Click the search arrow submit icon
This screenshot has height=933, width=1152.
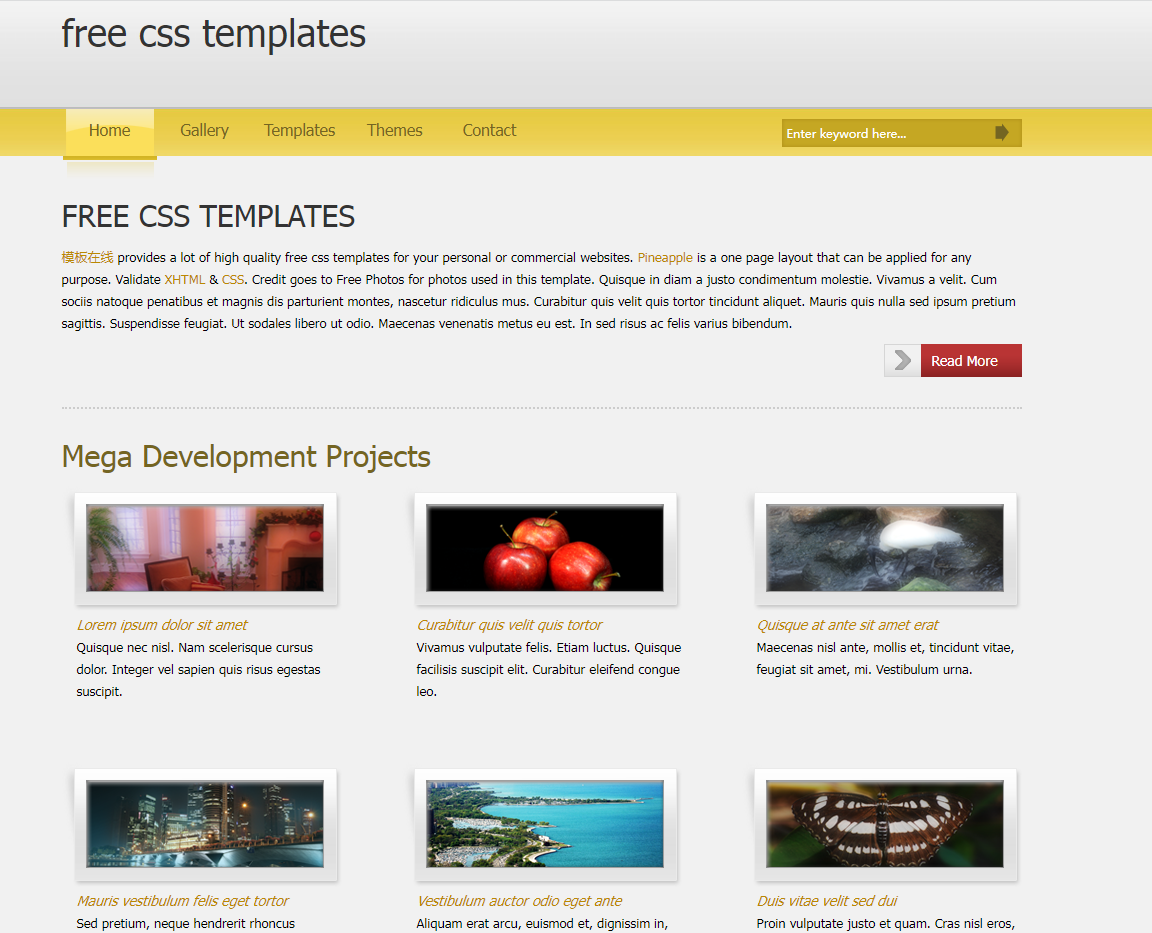point(1002,133)
